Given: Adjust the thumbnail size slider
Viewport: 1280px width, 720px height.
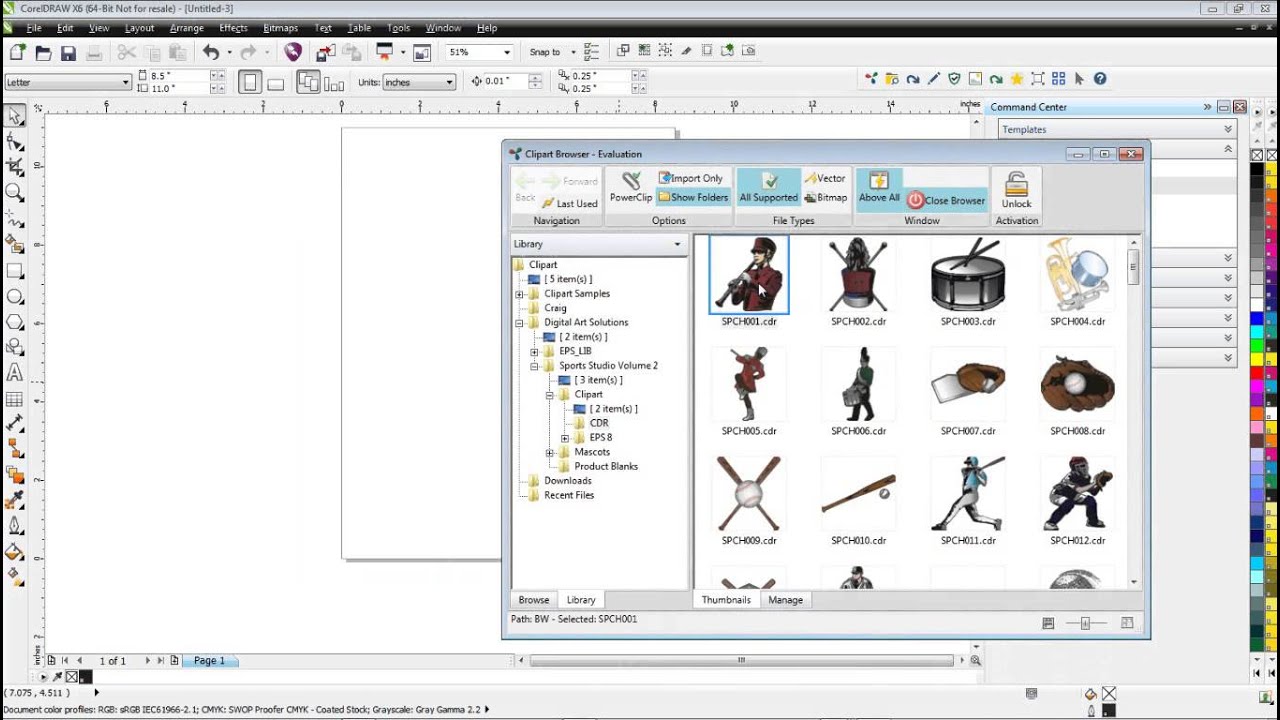Looking at the screenshot, I should [x=1086, y=623].
